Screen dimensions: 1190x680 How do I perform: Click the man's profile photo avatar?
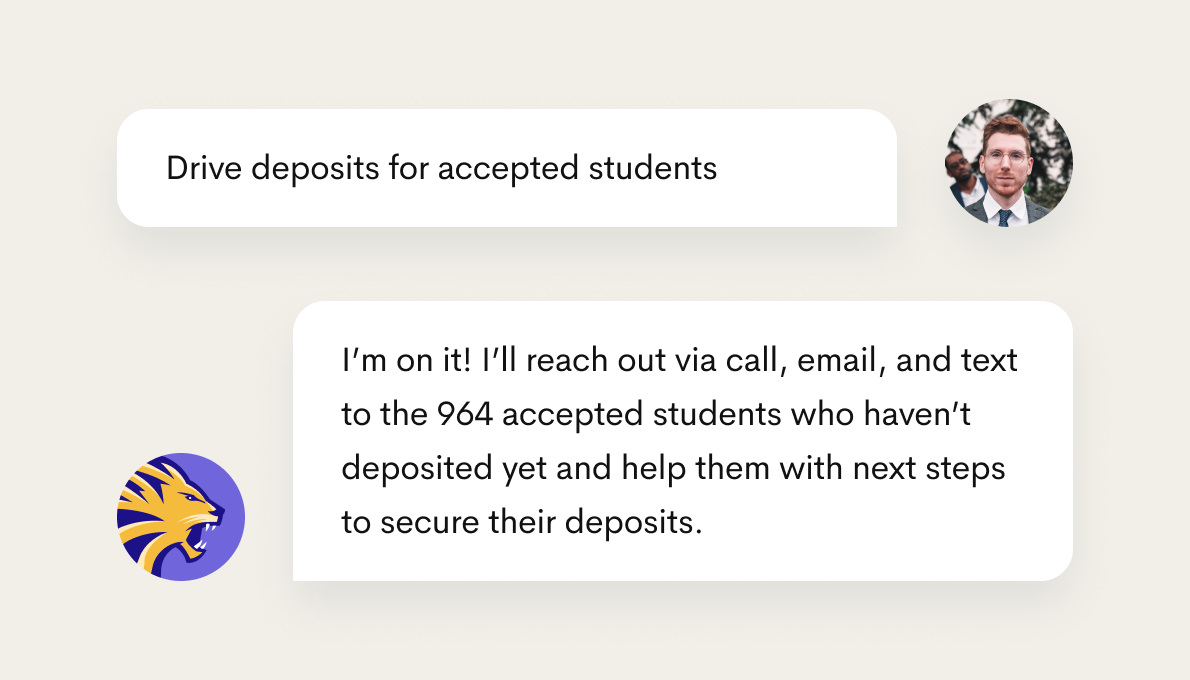click(x=1008, y=163)
